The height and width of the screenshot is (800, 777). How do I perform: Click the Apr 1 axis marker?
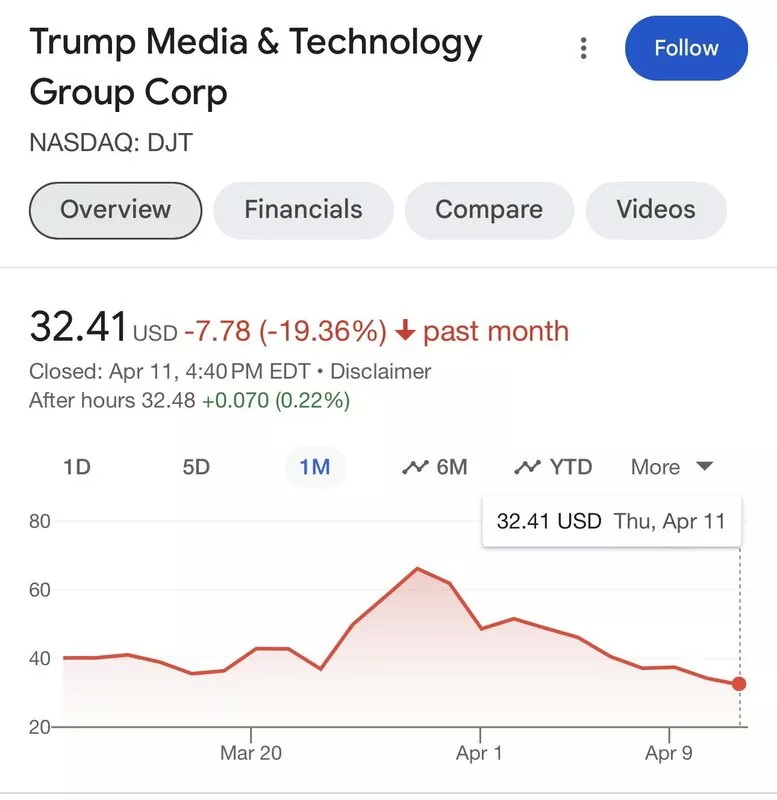479,753
